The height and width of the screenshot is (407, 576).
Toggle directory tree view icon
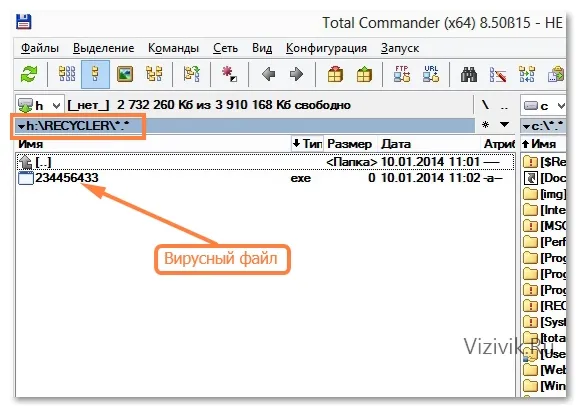(x=154, y=75)
